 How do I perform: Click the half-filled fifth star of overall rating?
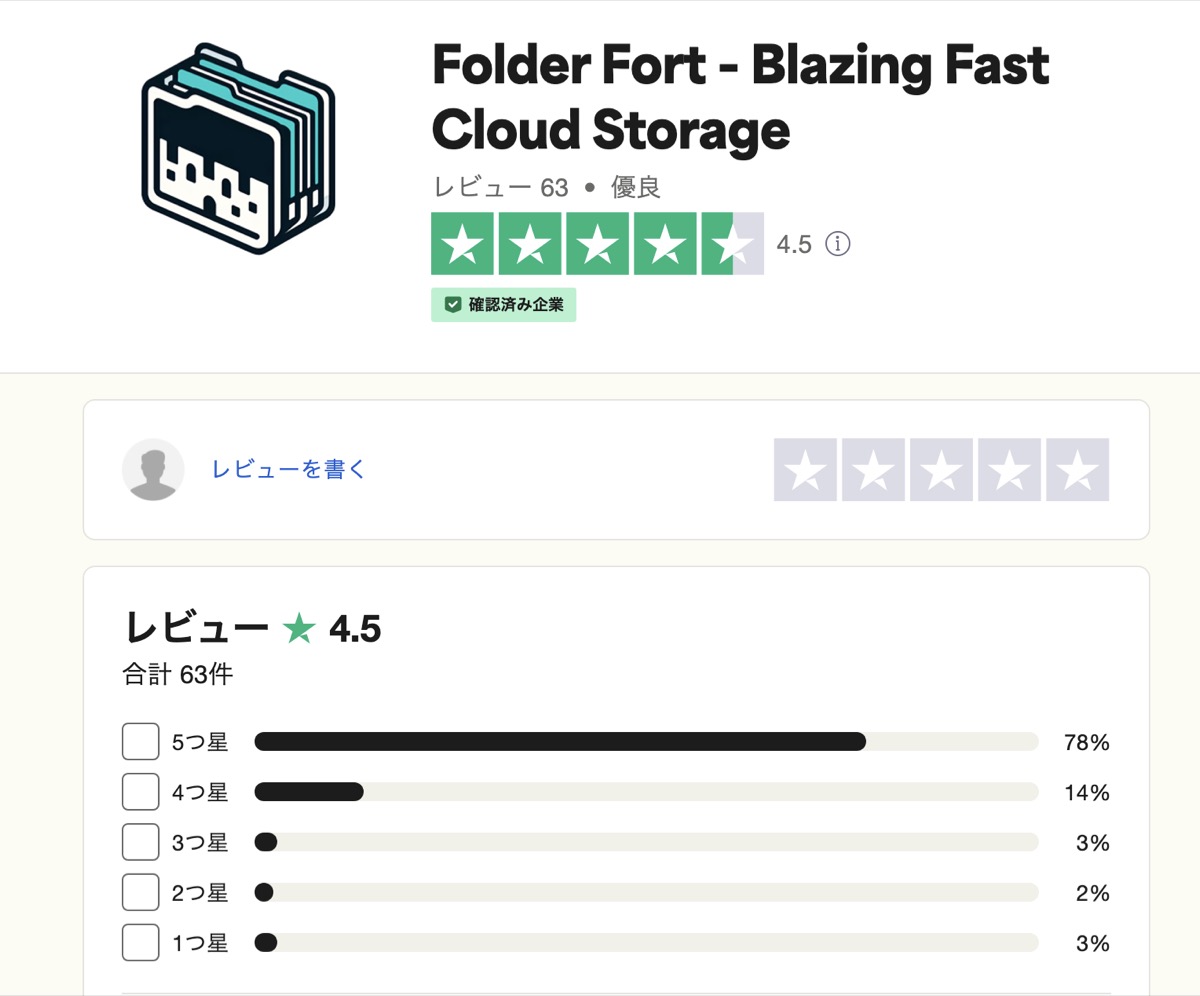pos(734,243)
